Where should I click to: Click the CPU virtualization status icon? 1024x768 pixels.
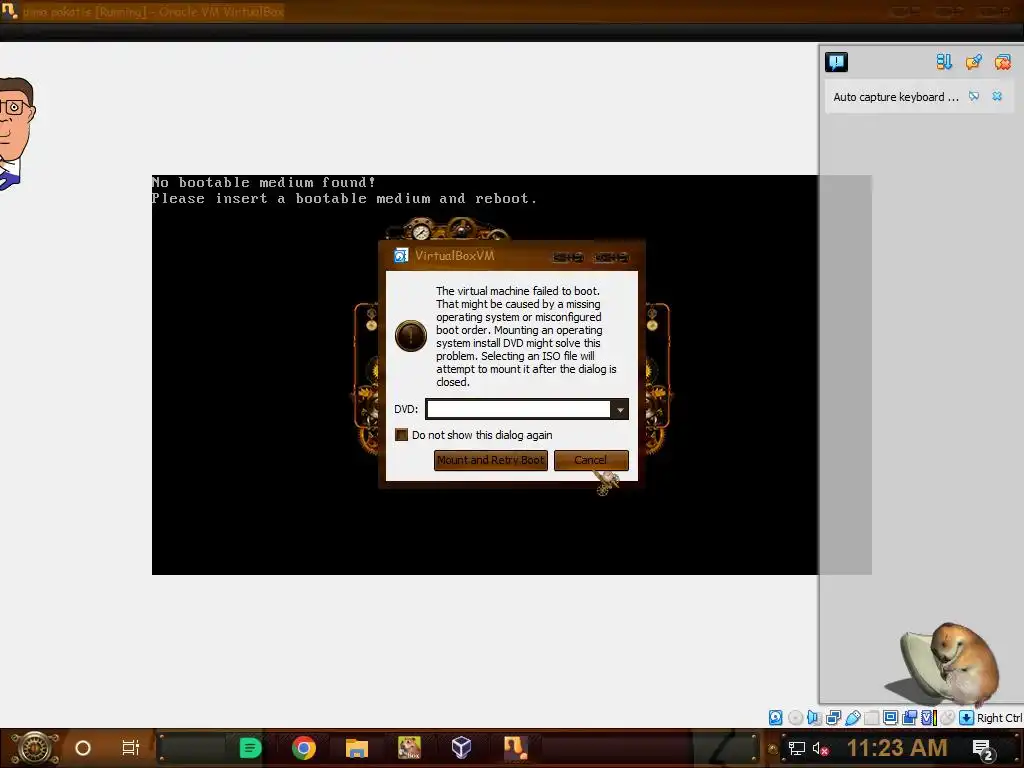928,718
